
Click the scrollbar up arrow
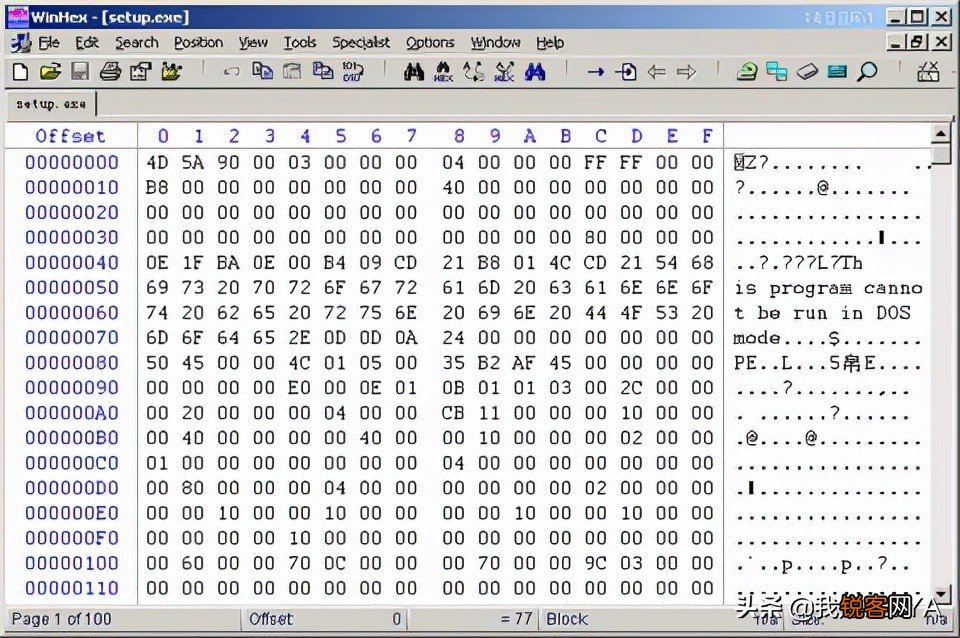point(940,133)
